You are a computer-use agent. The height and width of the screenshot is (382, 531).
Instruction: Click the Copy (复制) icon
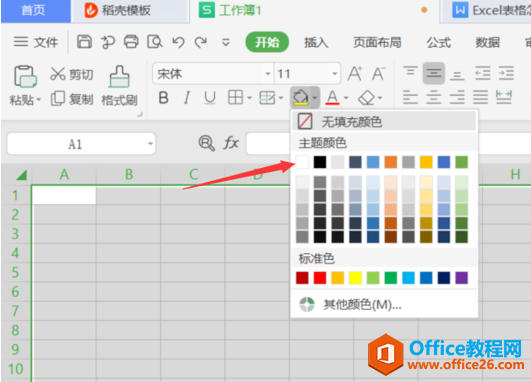tap(58, 99)
